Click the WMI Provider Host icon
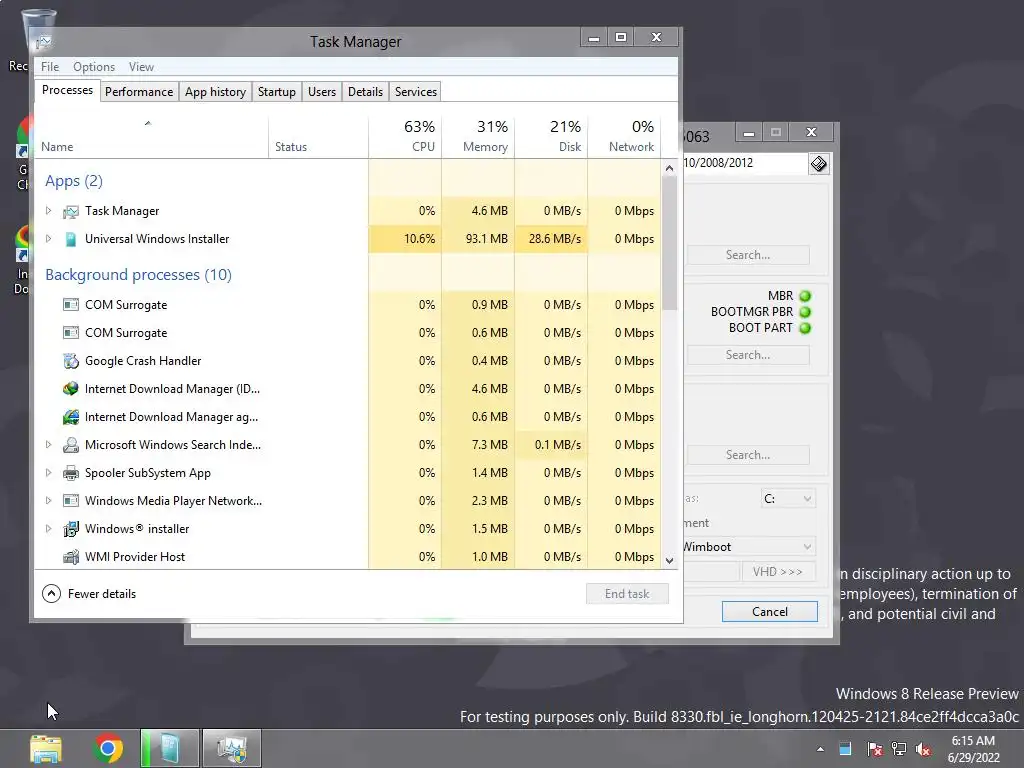This screenshot has height=768, width=1024. 71,557
